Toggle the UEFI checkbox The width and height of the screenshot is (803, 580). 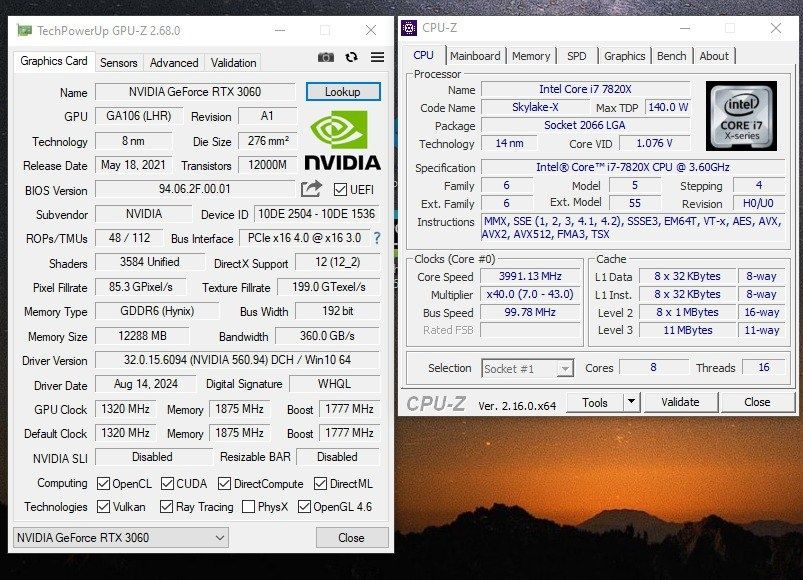pos(340,190)
